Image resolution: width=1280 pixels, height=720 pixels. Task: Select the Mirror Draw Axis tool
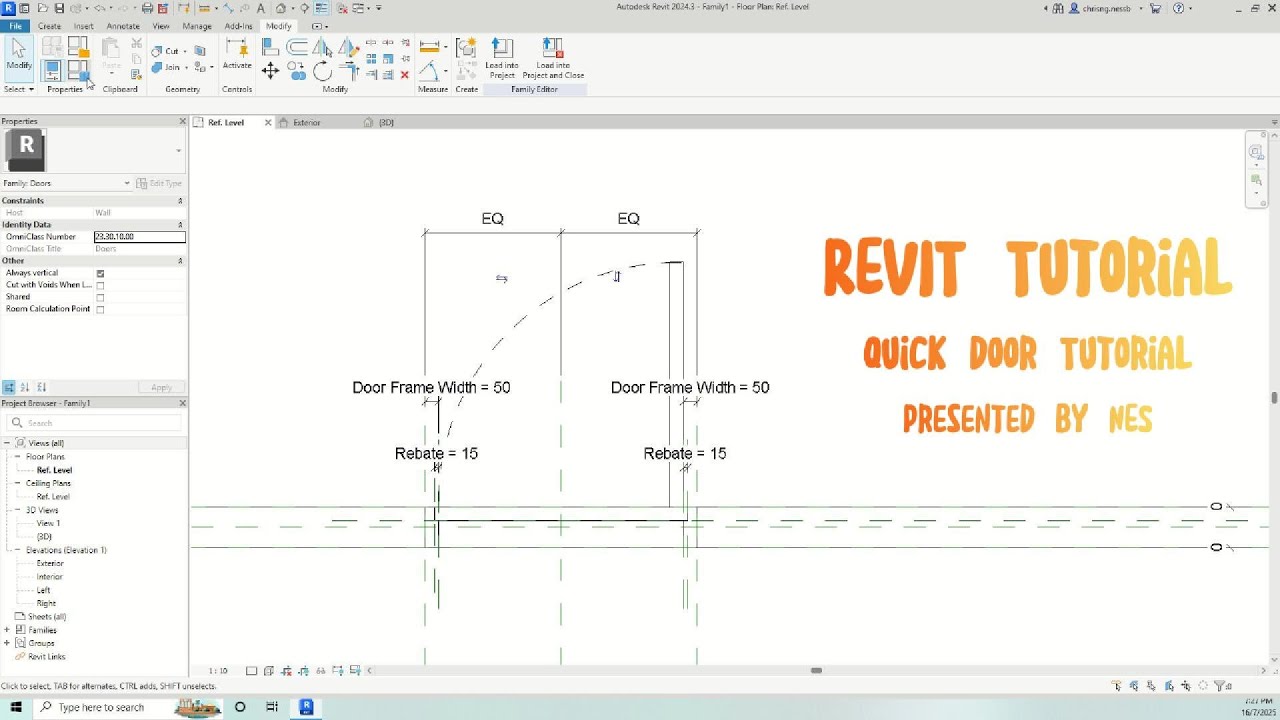348,47
